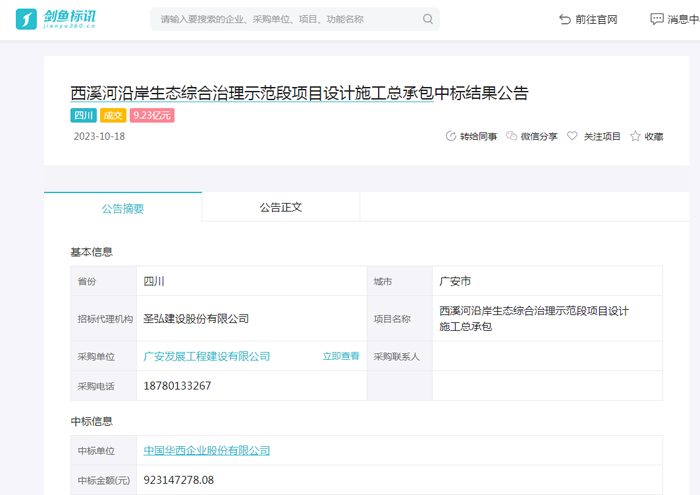Click the bid amount 923147278.08
700x495 pixels.
click(179, 480)
